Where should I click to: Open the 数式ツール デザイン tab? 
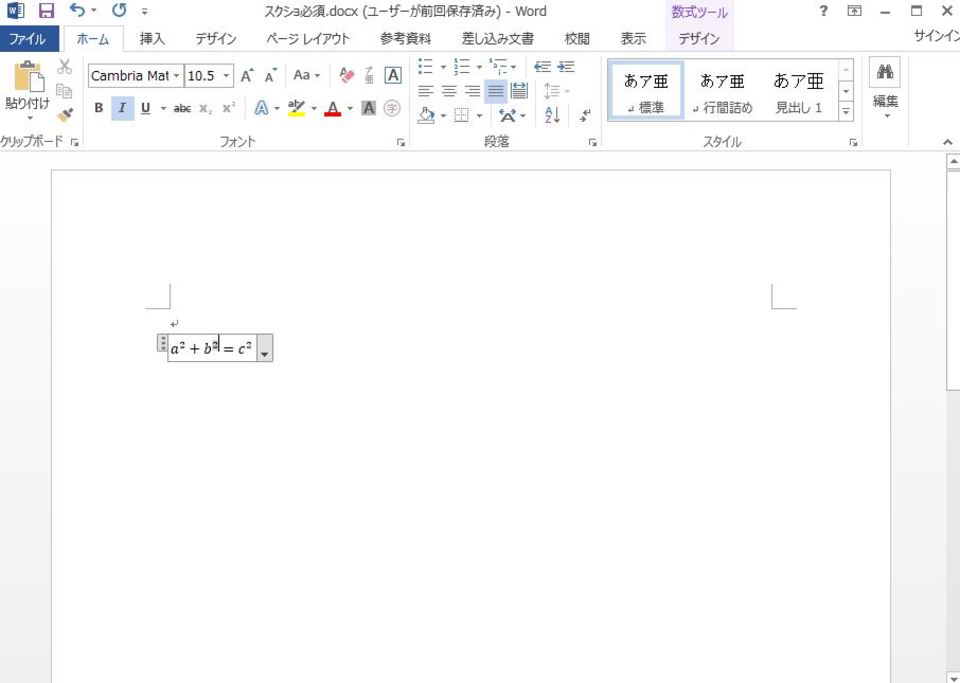pyautogui.click(x=698, y=37)
